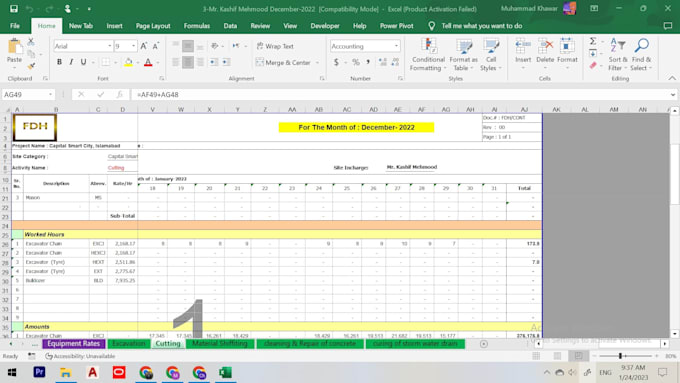Open Premiere Pro from taskbar
Image resolution: width=680 pixels, height=383 pixels.
(x=39, y=372)
